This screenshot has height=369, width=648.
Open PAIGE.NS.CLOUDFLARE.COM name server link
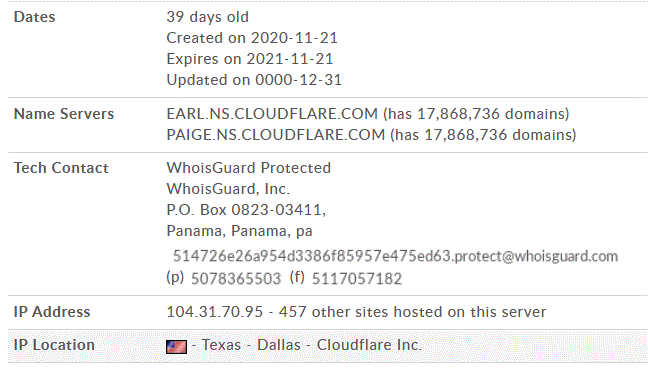pos(276,135)
